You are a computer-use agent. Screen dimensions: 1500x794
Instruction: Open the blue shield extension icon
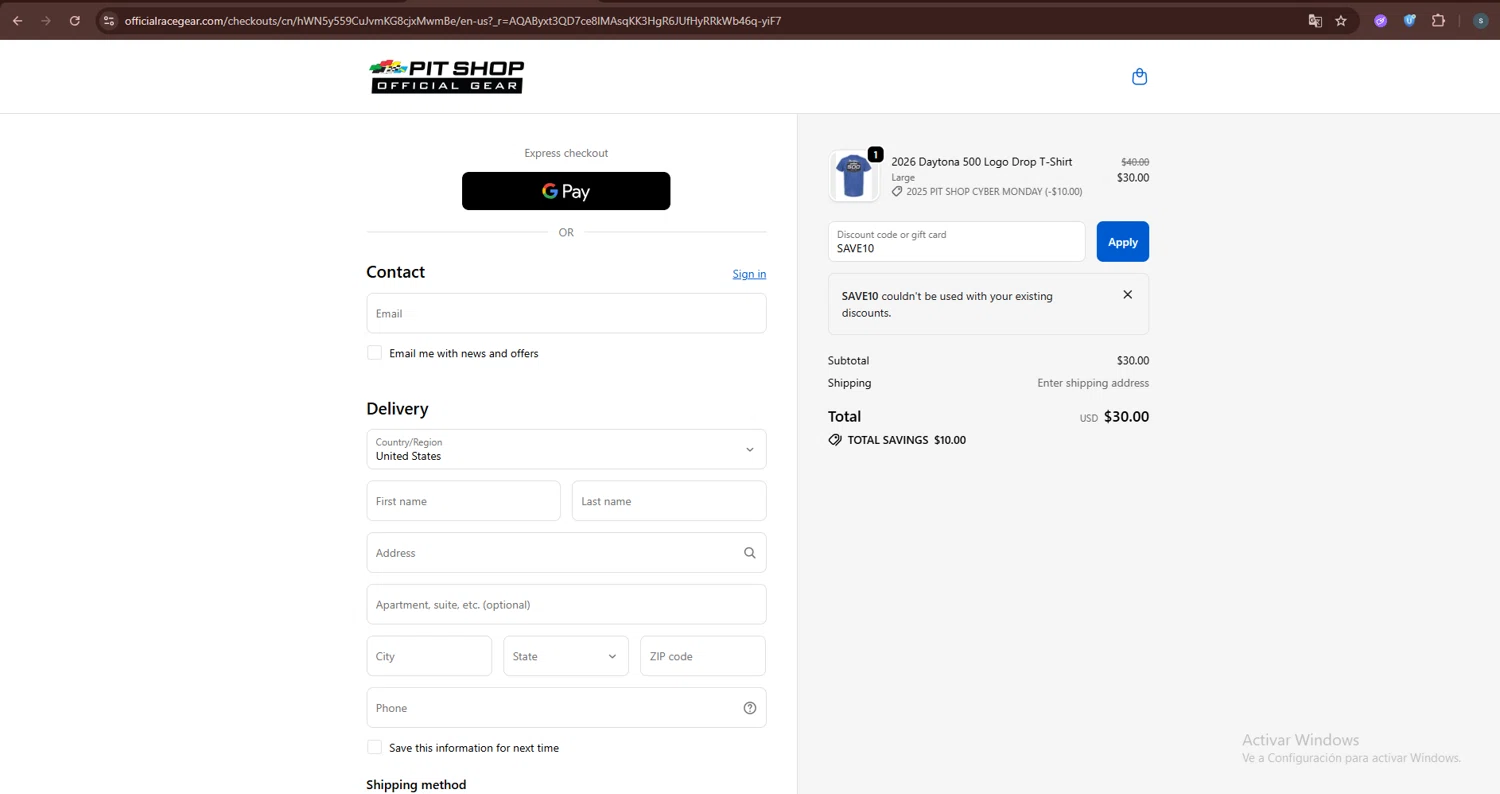(x=1410, y=20)
